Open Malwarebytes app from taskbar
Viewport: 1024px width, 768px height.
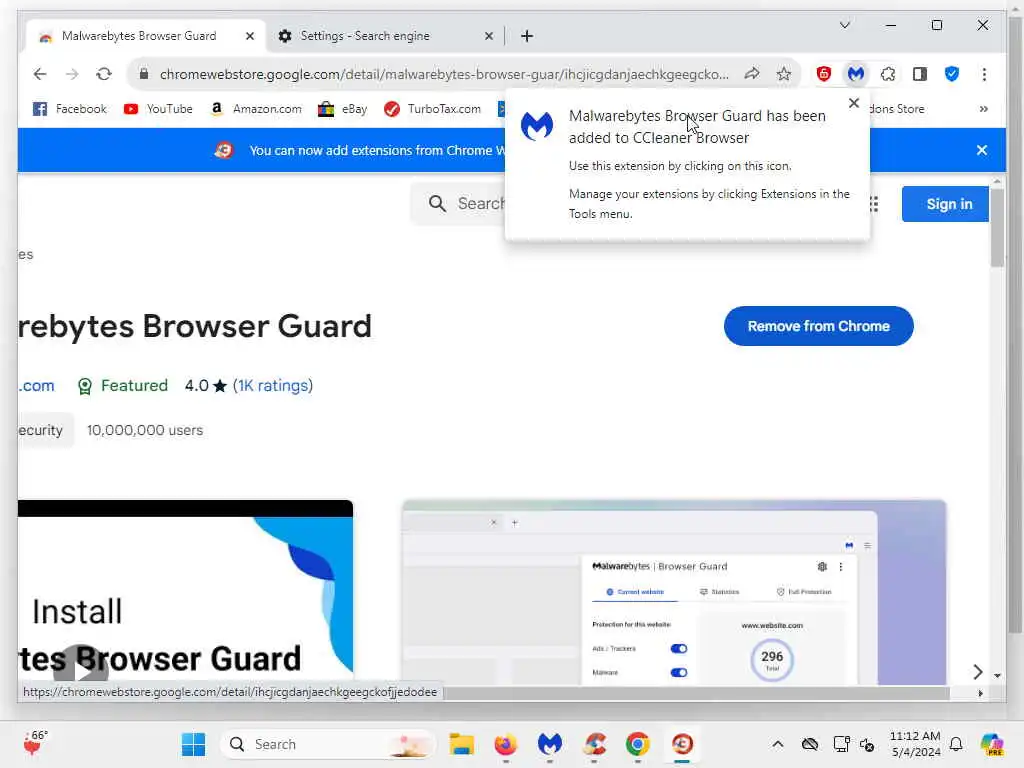[550, 744]
